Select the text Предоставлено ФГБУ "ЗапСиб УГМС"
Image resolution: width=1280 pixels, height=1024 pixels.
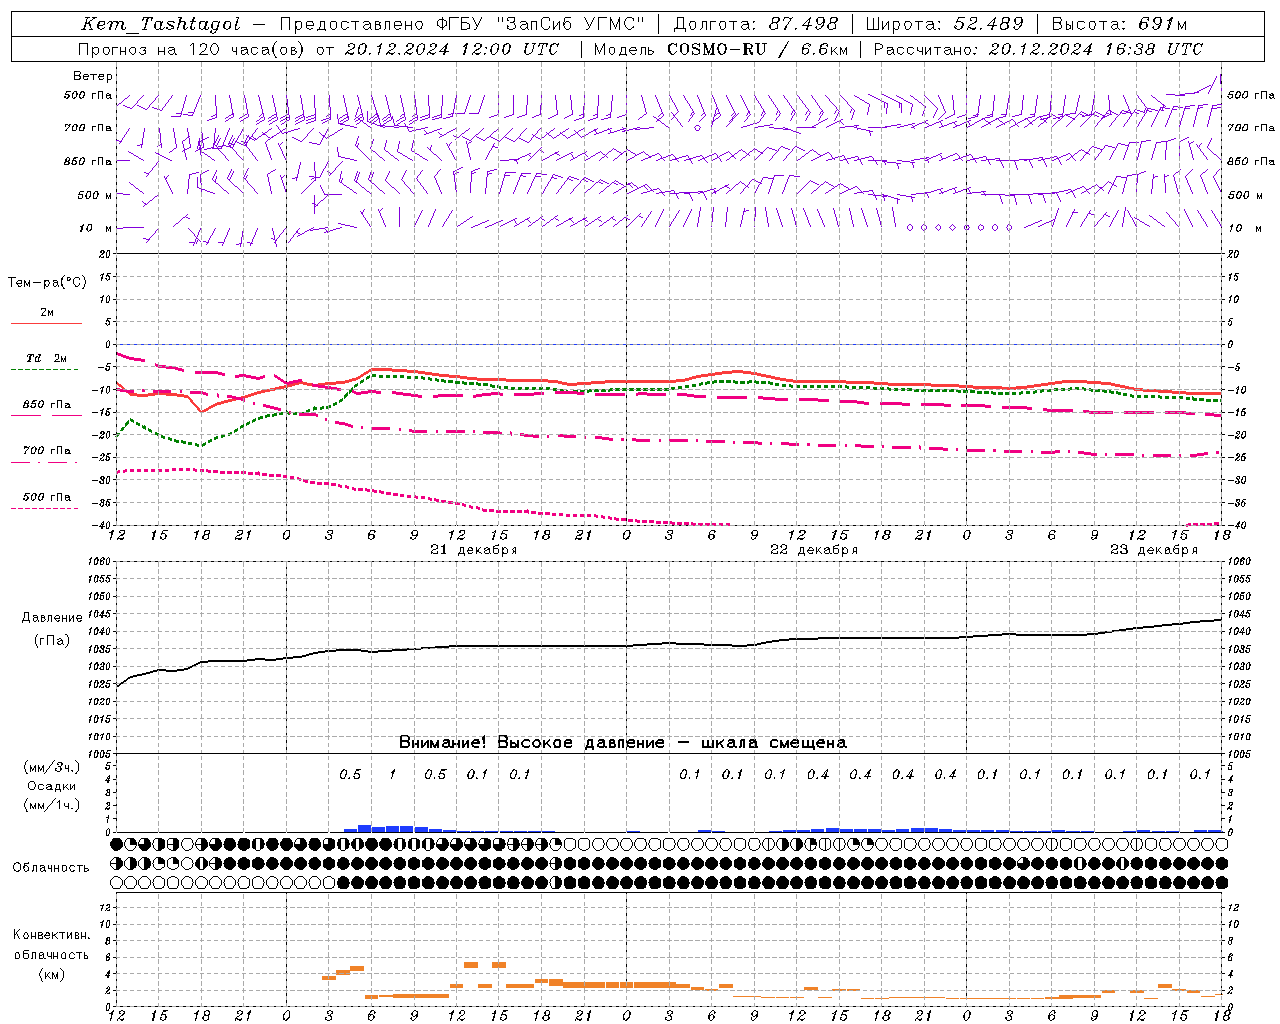pos(462,24)
